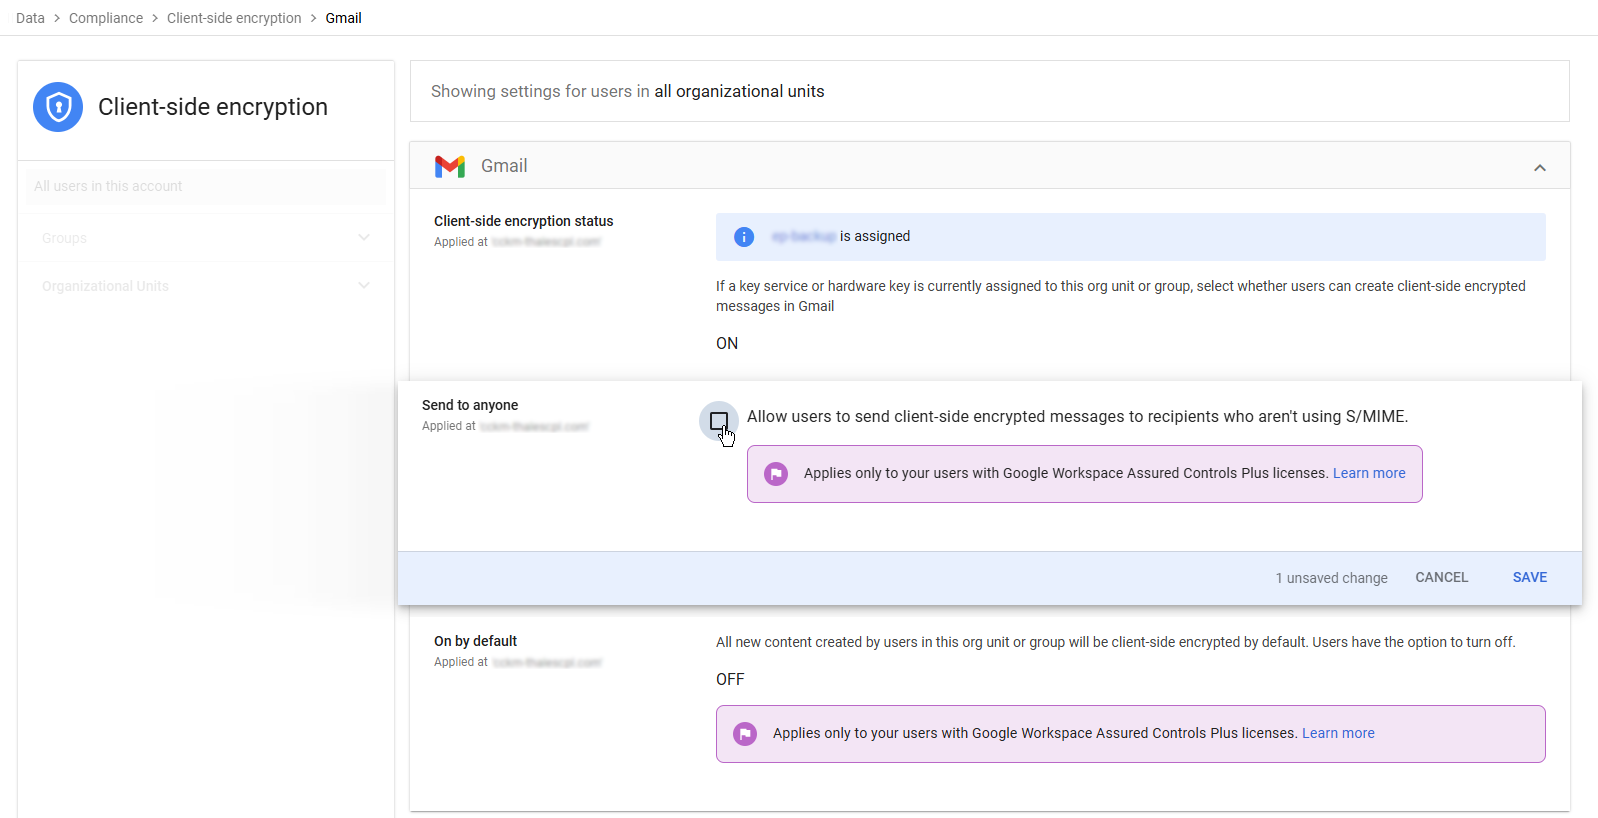
Task: Collapse the Gmail section chevron
Action: tap(1540, 167)
